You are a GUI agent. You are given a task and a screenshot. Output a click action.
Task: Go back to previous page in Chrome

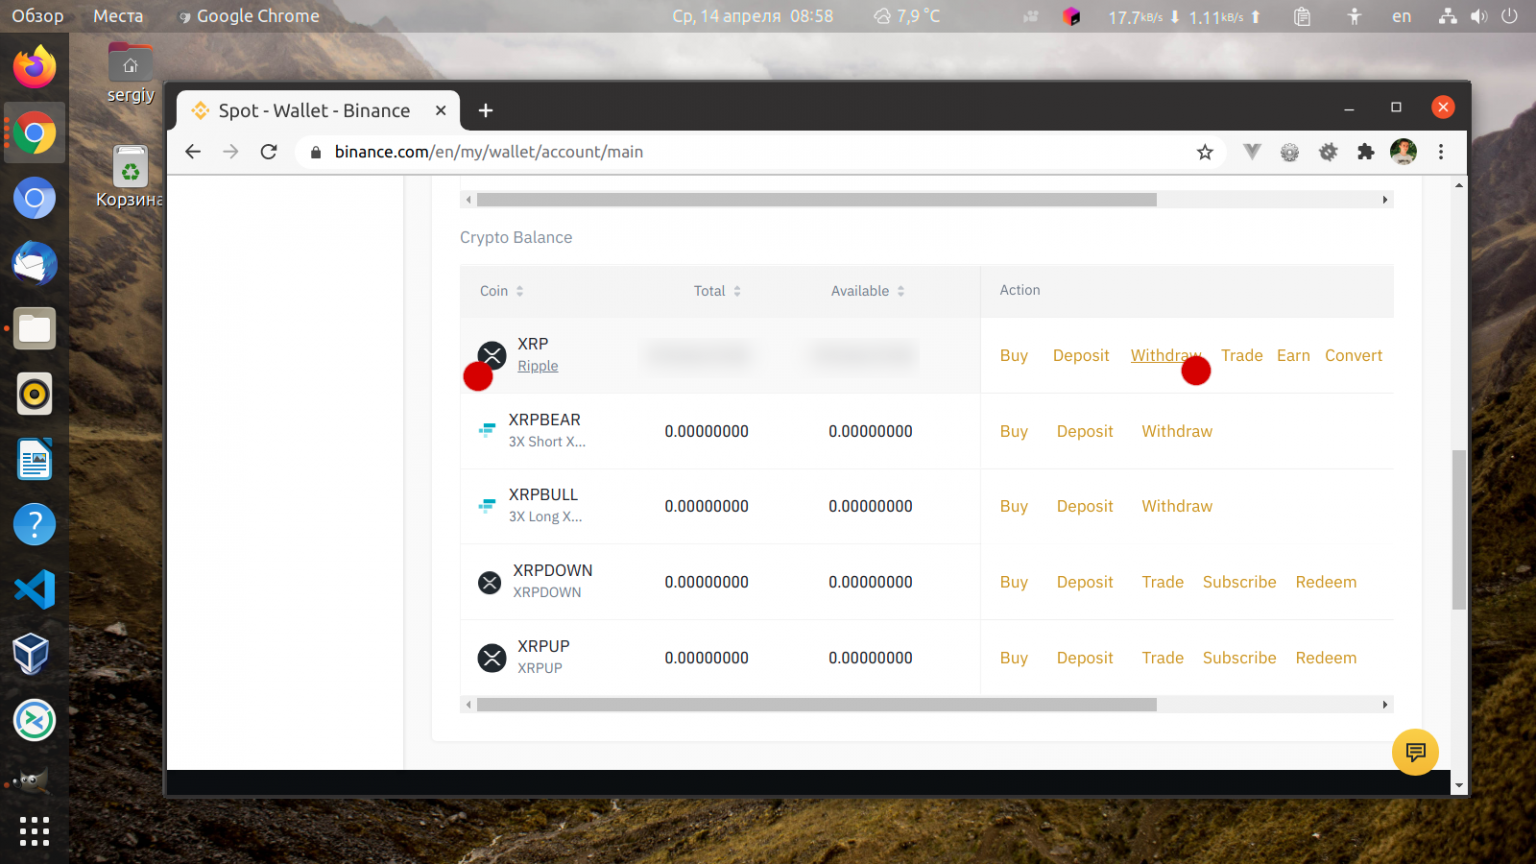pyautogui.click(x=193, y=152)
